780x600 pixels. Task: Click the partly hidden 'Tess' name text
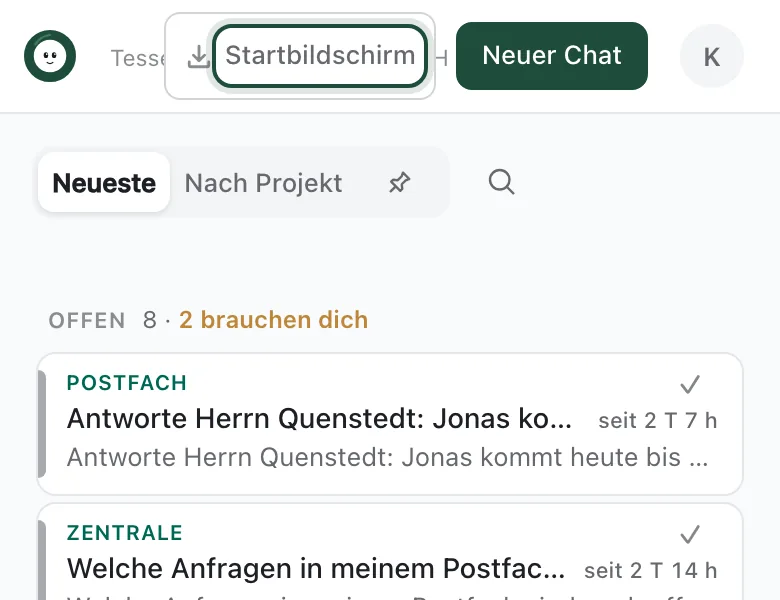138,58
